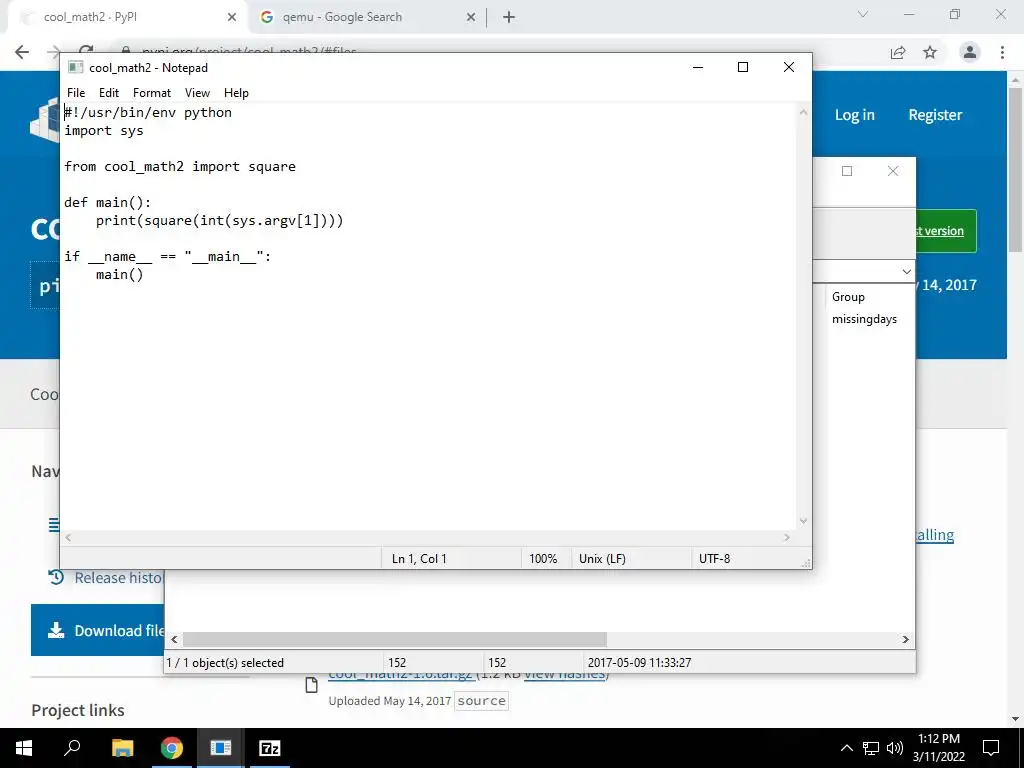Viewport: 1024px width, 768px height.
Task: Open Windows taskbar search
Action: coord(72,748)
